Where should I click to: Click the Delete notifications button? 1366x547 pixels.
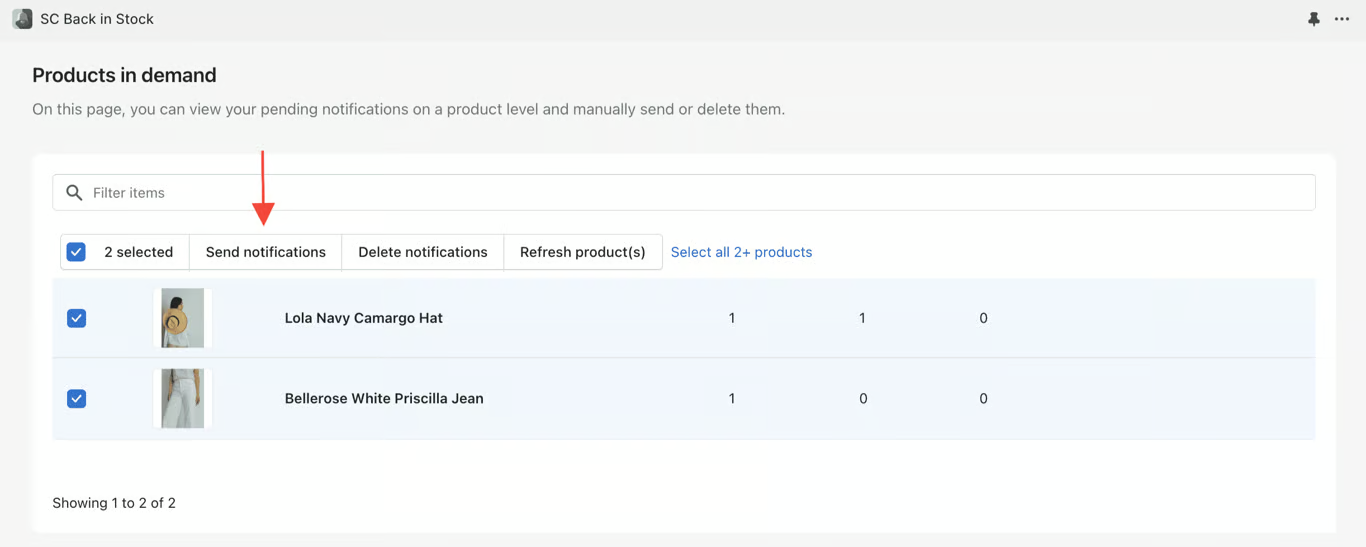coord(422,252)
